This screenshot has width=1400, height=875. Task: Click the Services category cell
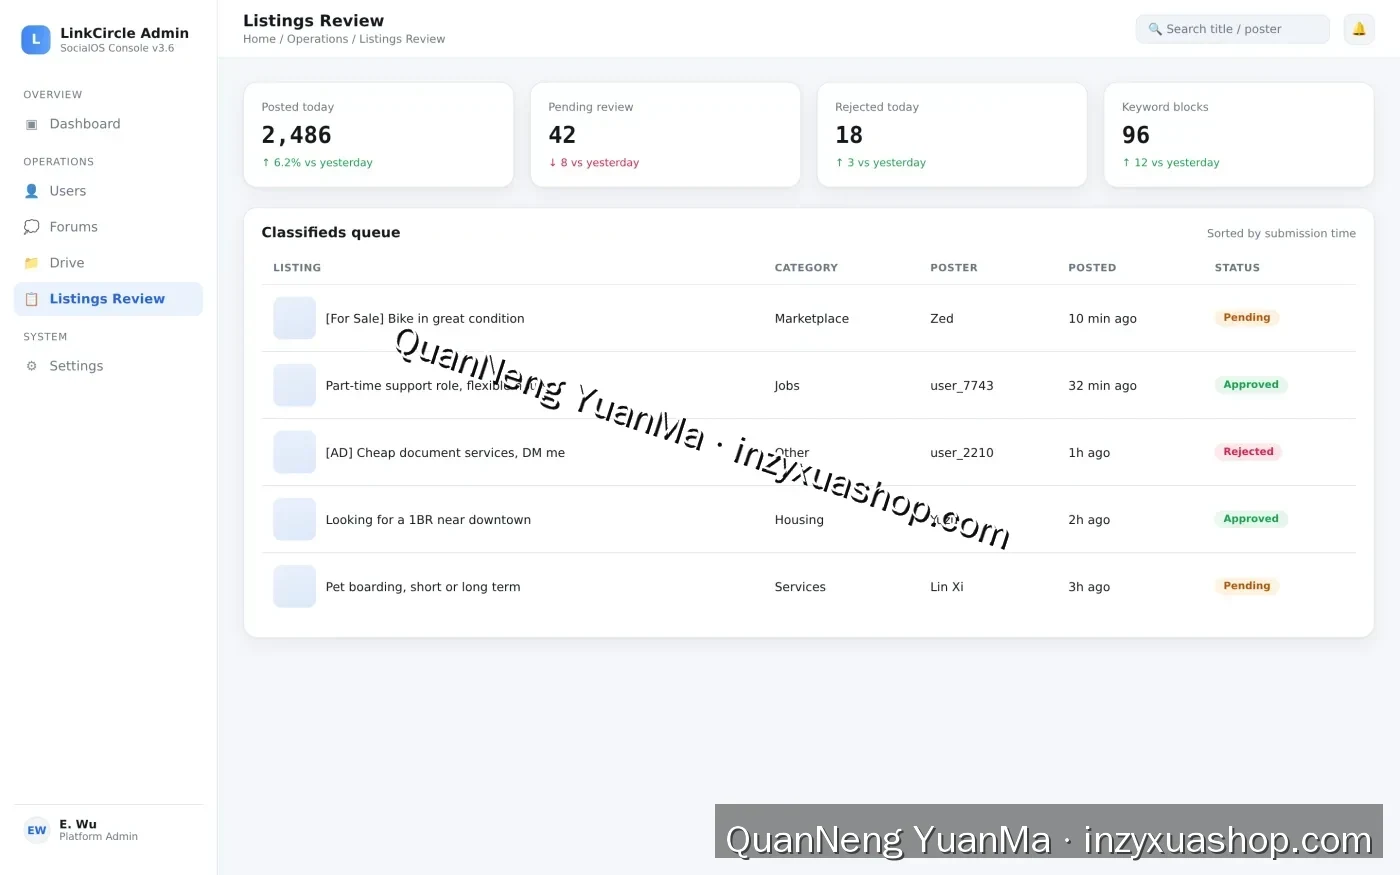click(800, 586)
